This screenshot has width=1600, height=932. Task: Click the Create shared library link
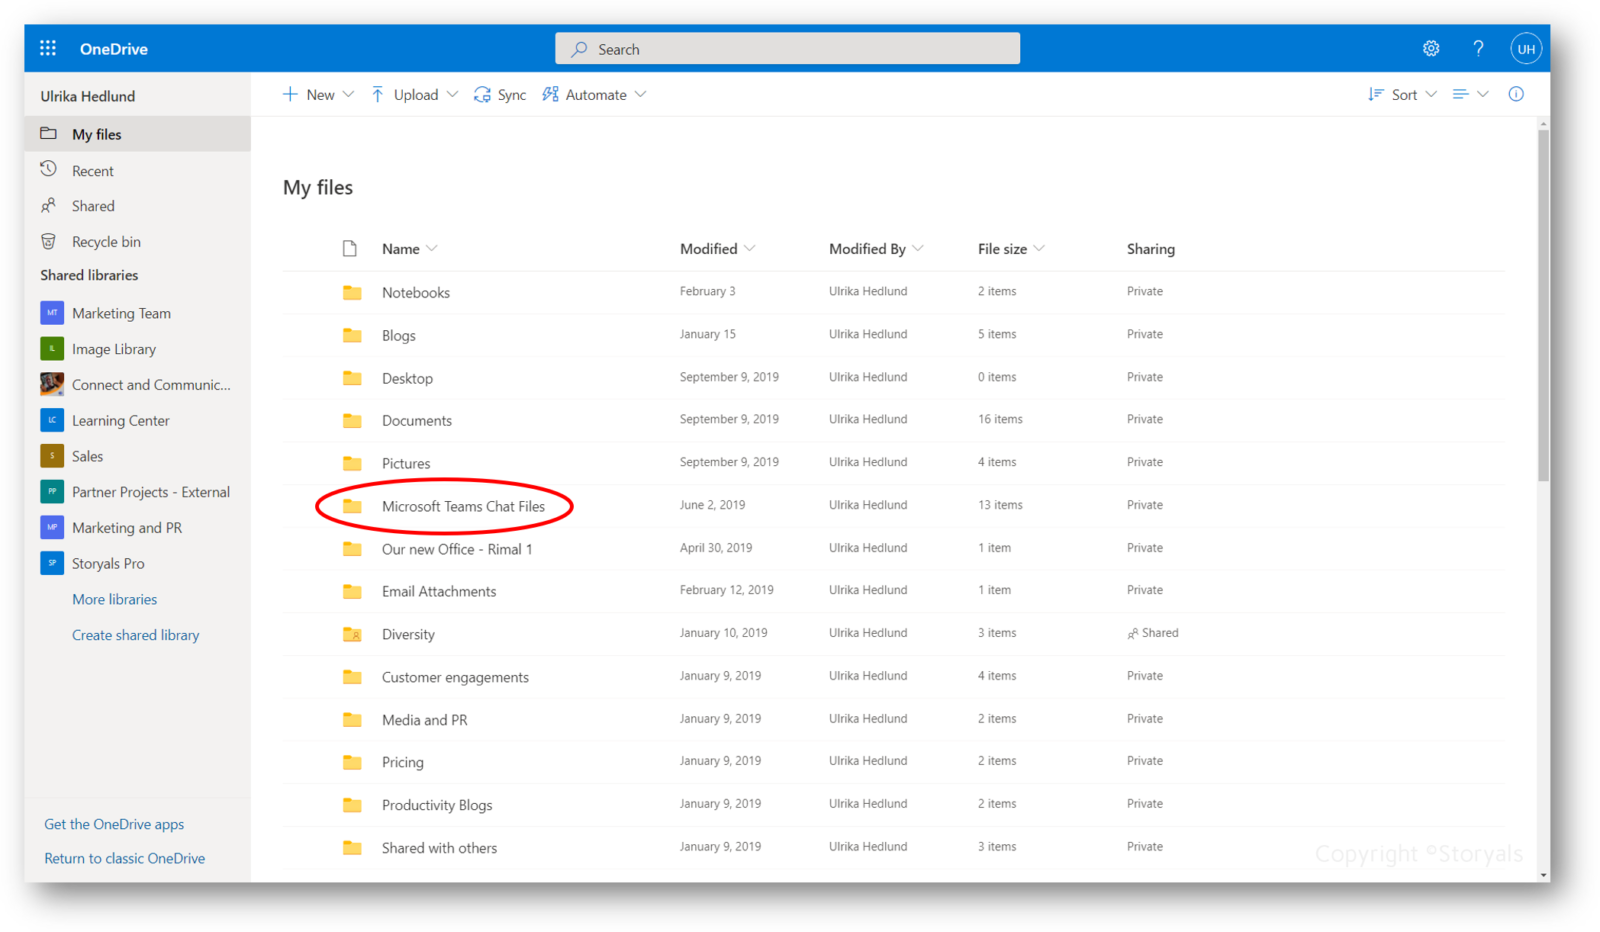click(135, 634)
